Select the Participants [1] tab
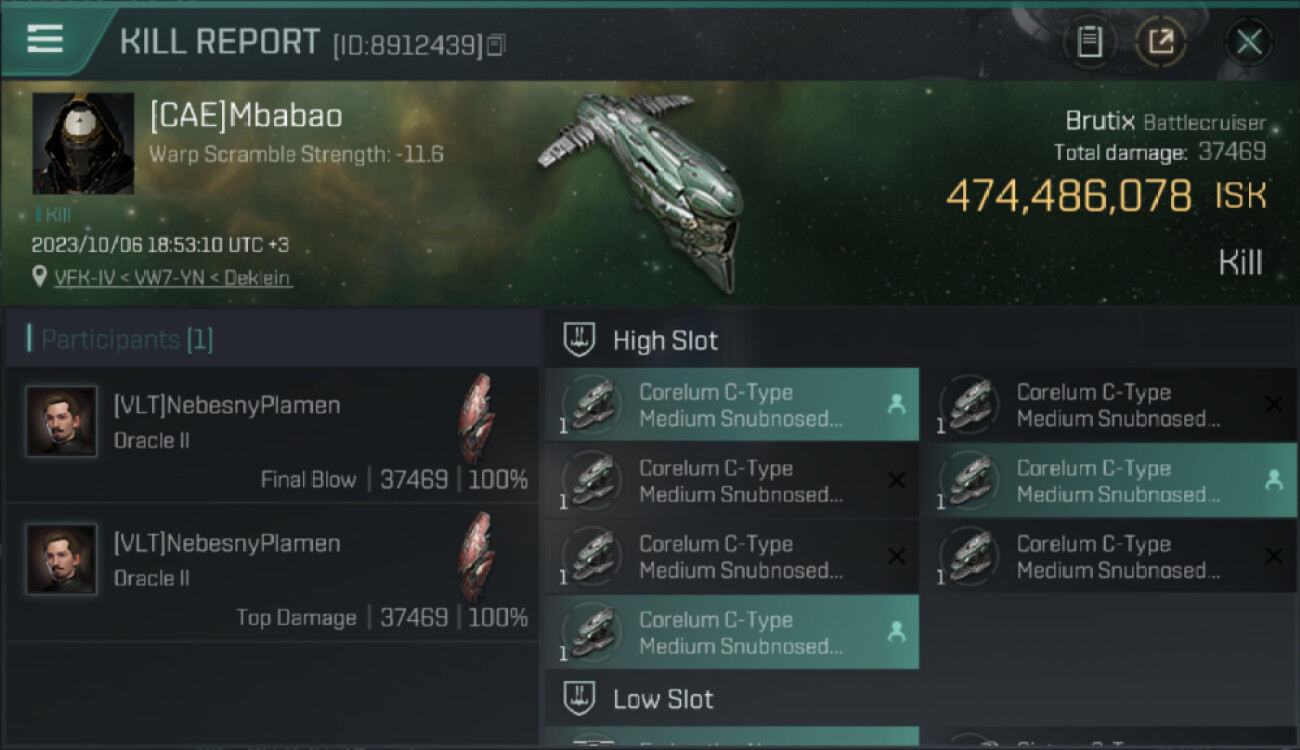The height and width of the screenshot is (750, 1300). click(x=127, y=340)
